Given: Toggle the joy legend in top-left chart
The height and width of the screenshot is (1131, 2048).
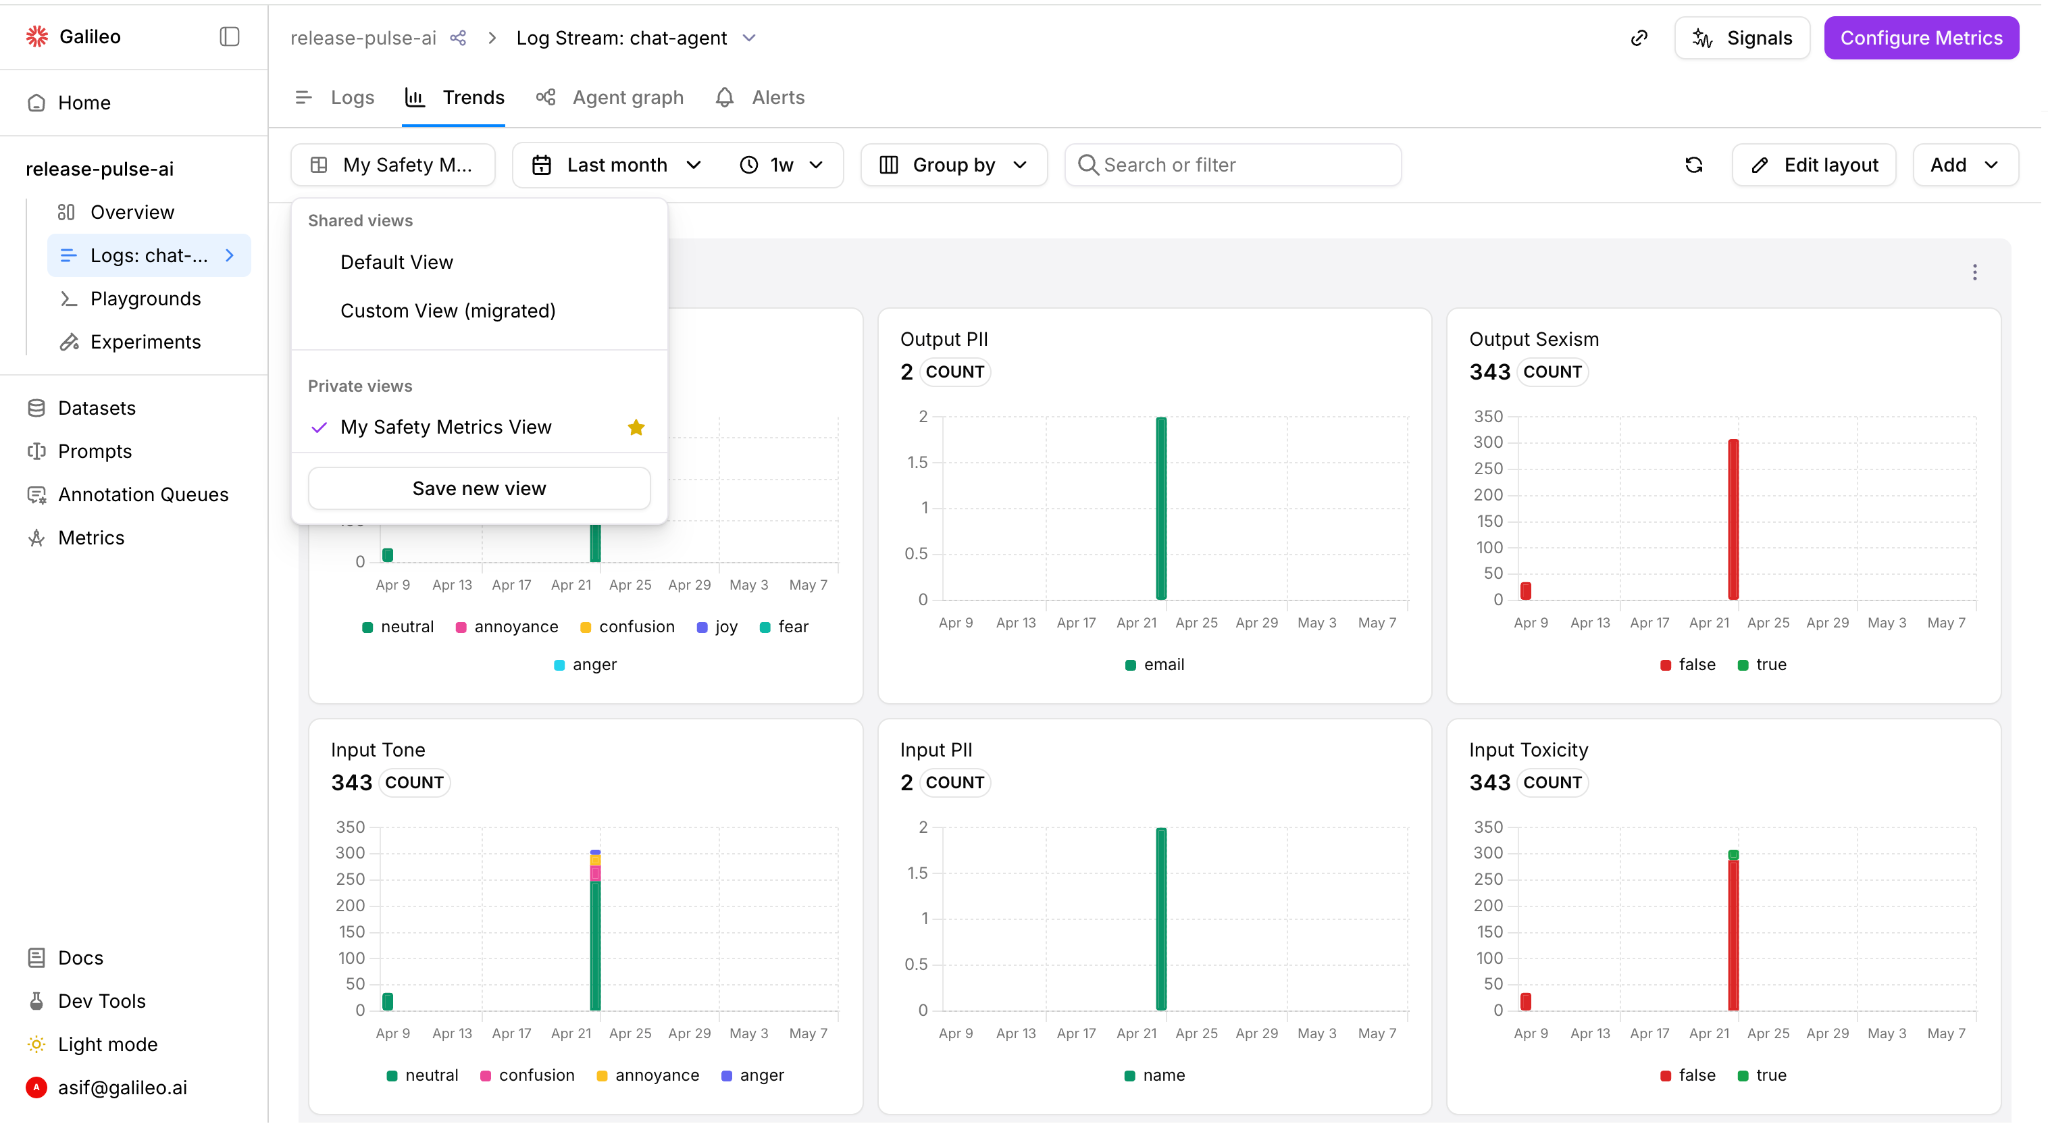Looking at the screenshot, I should [717, 627].
